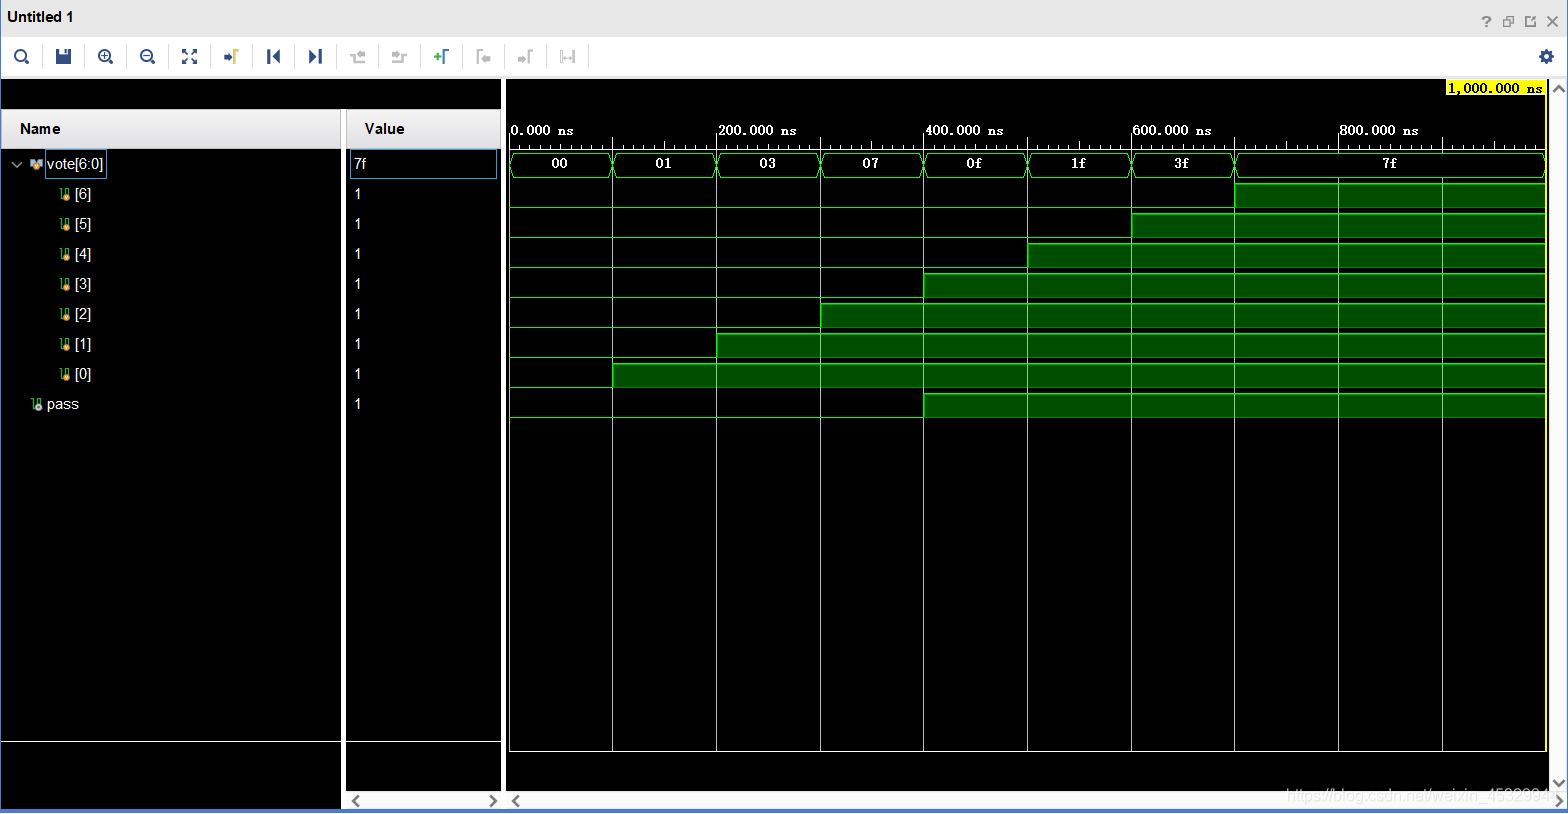Viewport: 1568px width, 814px height.
Task: Click the 07 bus segment
Action: click(x=871, y=164)
